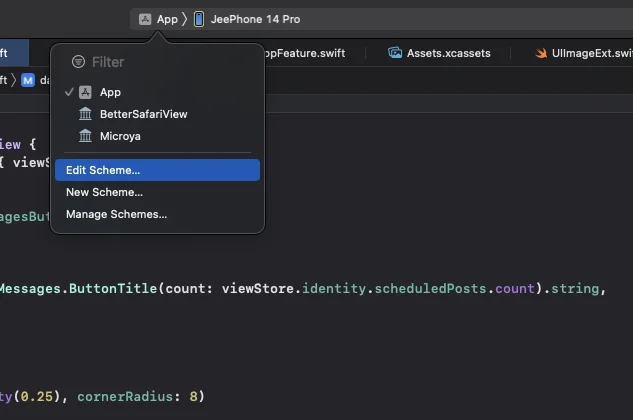Choose New Scheme... from the menu
The width and height of the screenshot is (633, 420).
pos(104,192)
